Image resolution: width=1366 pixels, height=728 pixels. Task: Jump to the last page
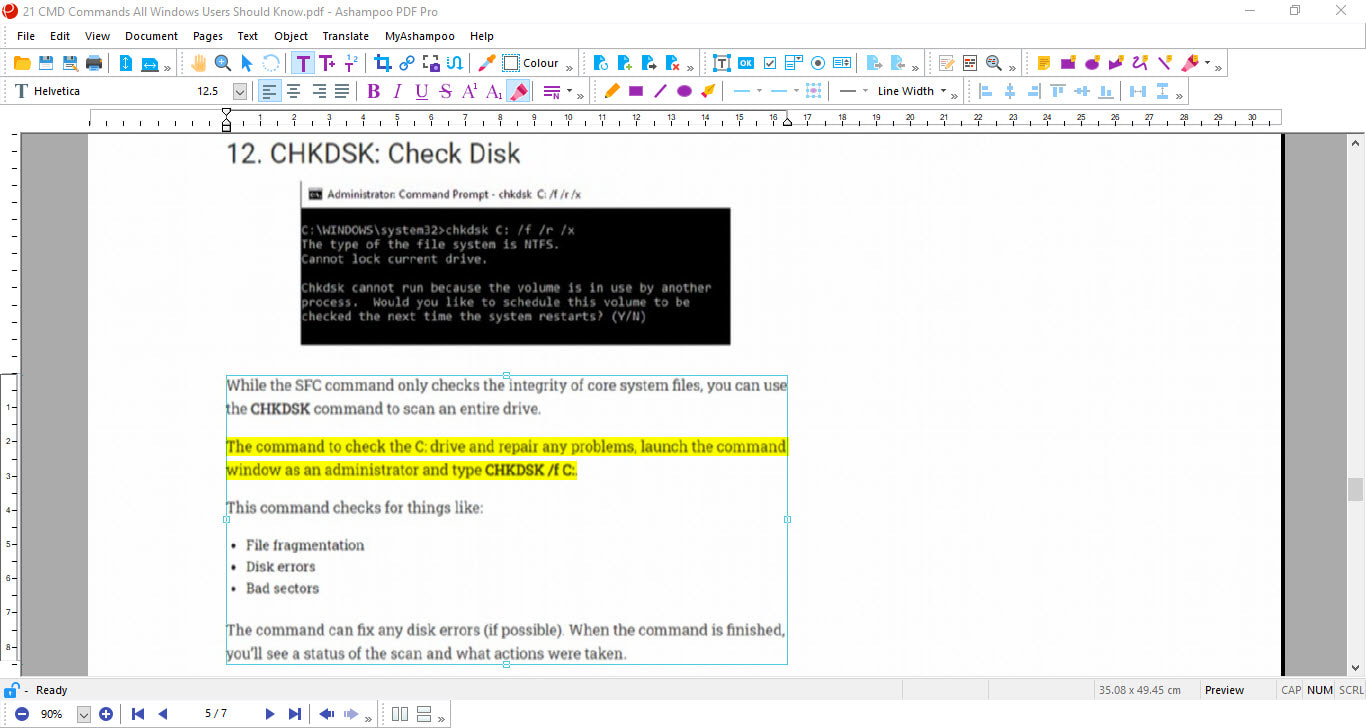click(294, 714)
